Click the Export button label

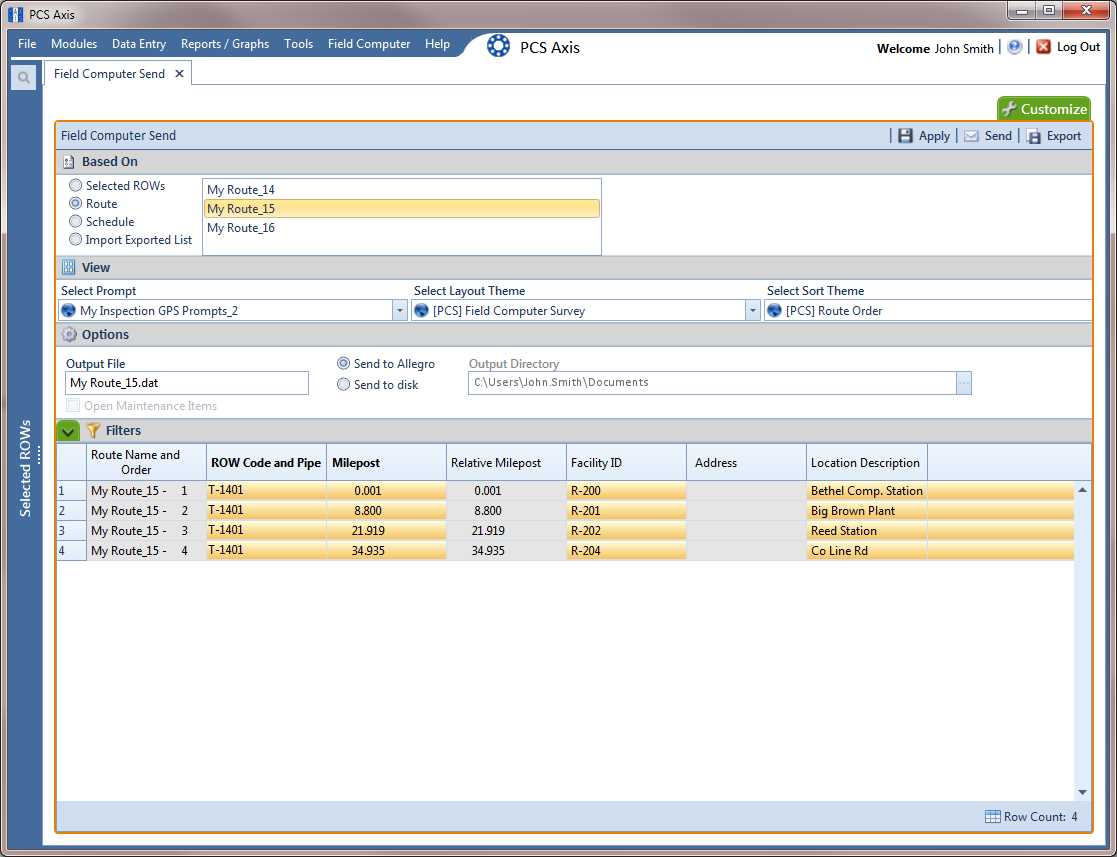click(x=1064, y=136)
